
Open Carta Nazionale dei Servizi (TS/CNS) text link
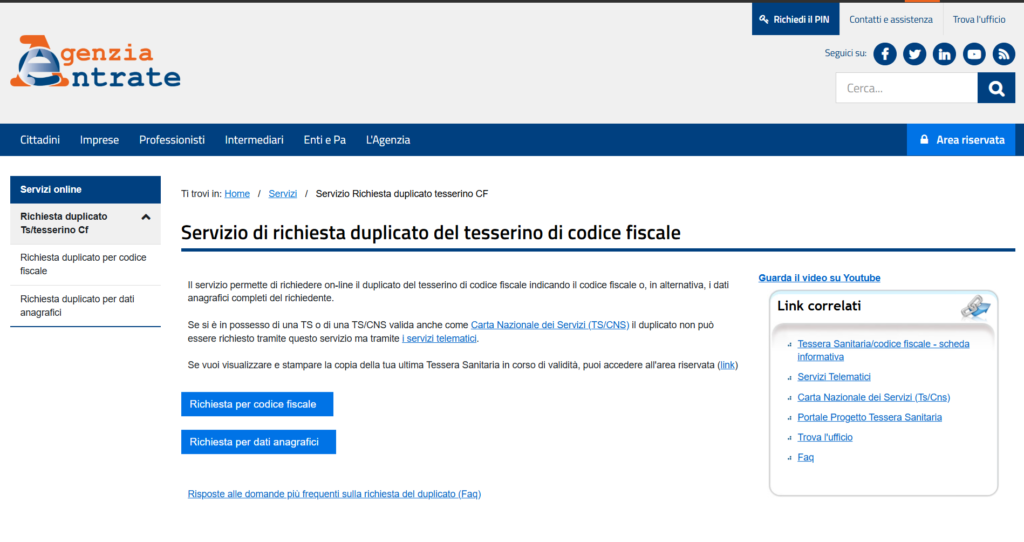tap(550, 325)
